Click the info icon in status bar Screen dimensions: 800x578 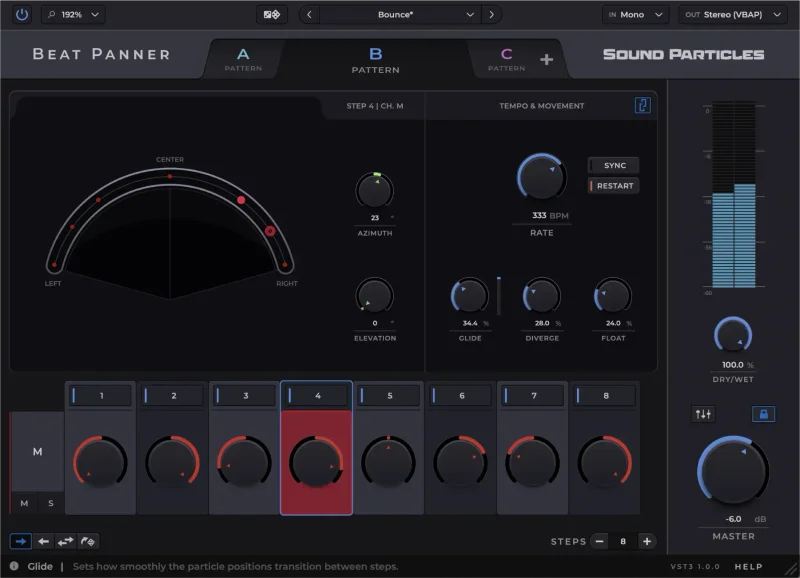click(x=14, y=566)
